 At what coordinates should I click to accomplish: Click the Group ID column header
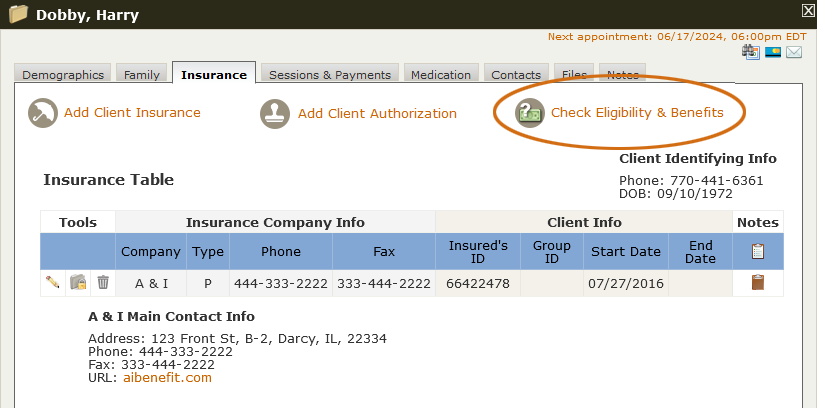click(552, 252)
